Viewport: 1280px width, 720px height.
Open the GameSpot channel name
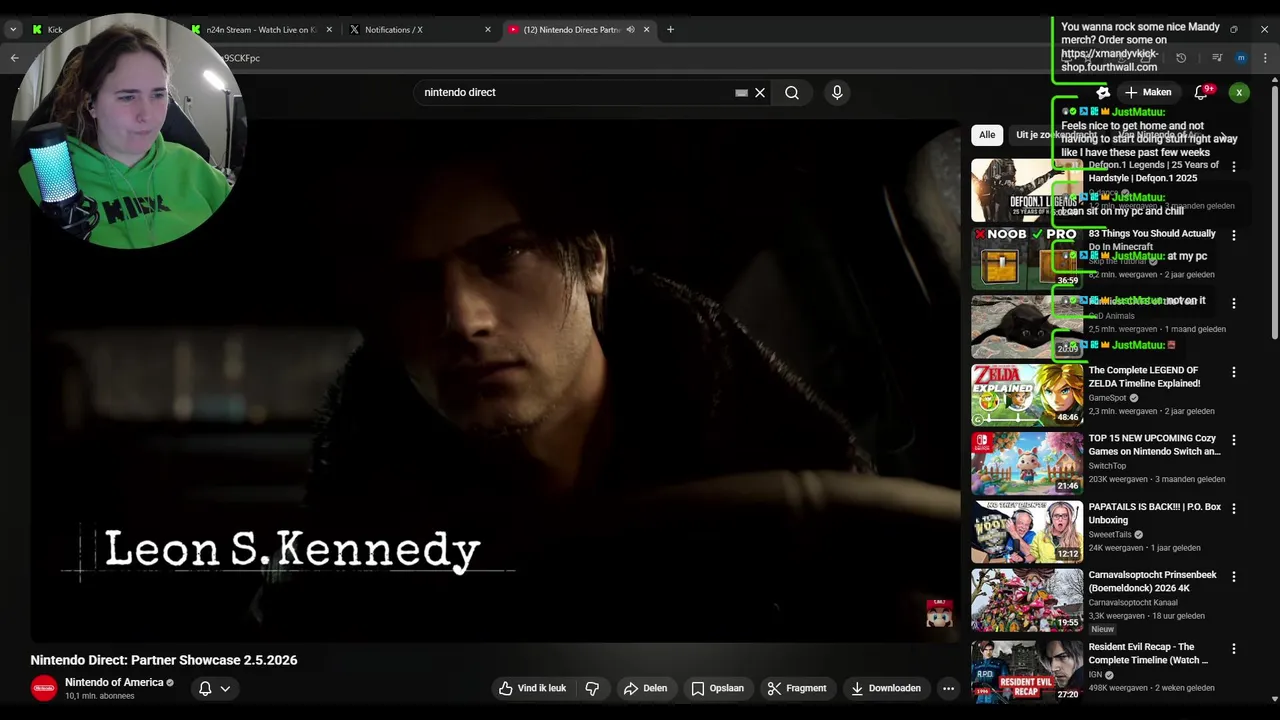pos(1107,398)
